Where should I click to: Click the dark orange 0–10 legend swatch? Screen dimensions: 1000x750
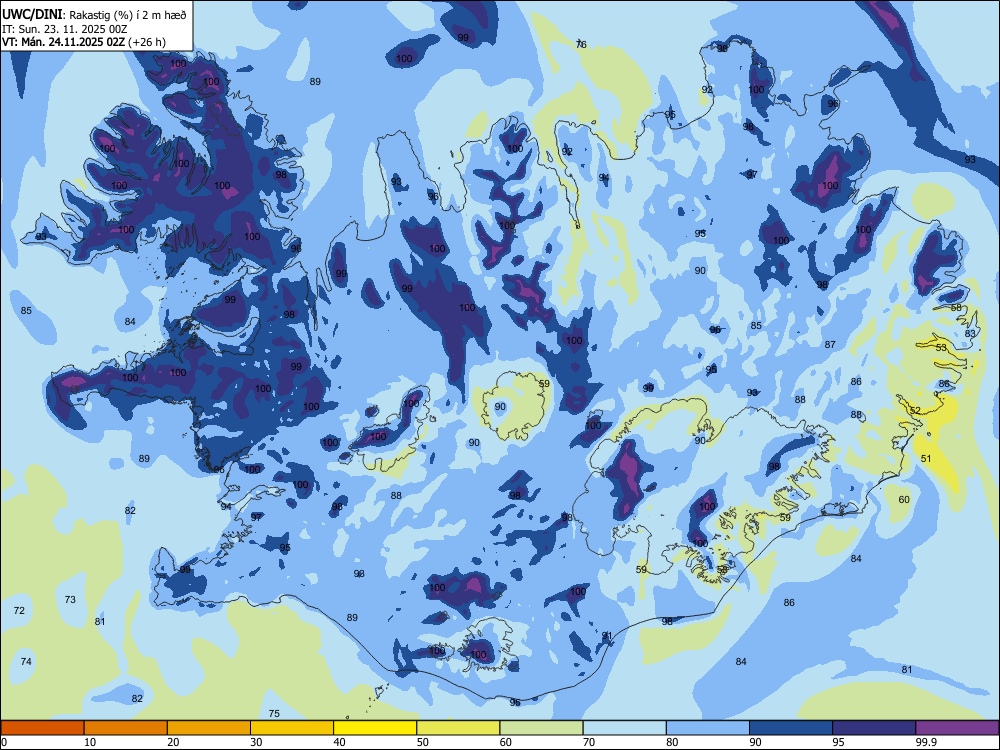tap(42, 728)
